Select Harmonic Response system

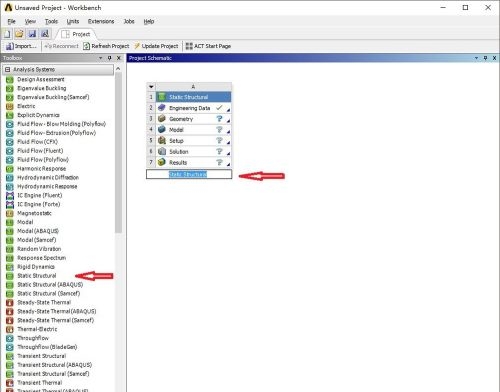pos(42,169)
